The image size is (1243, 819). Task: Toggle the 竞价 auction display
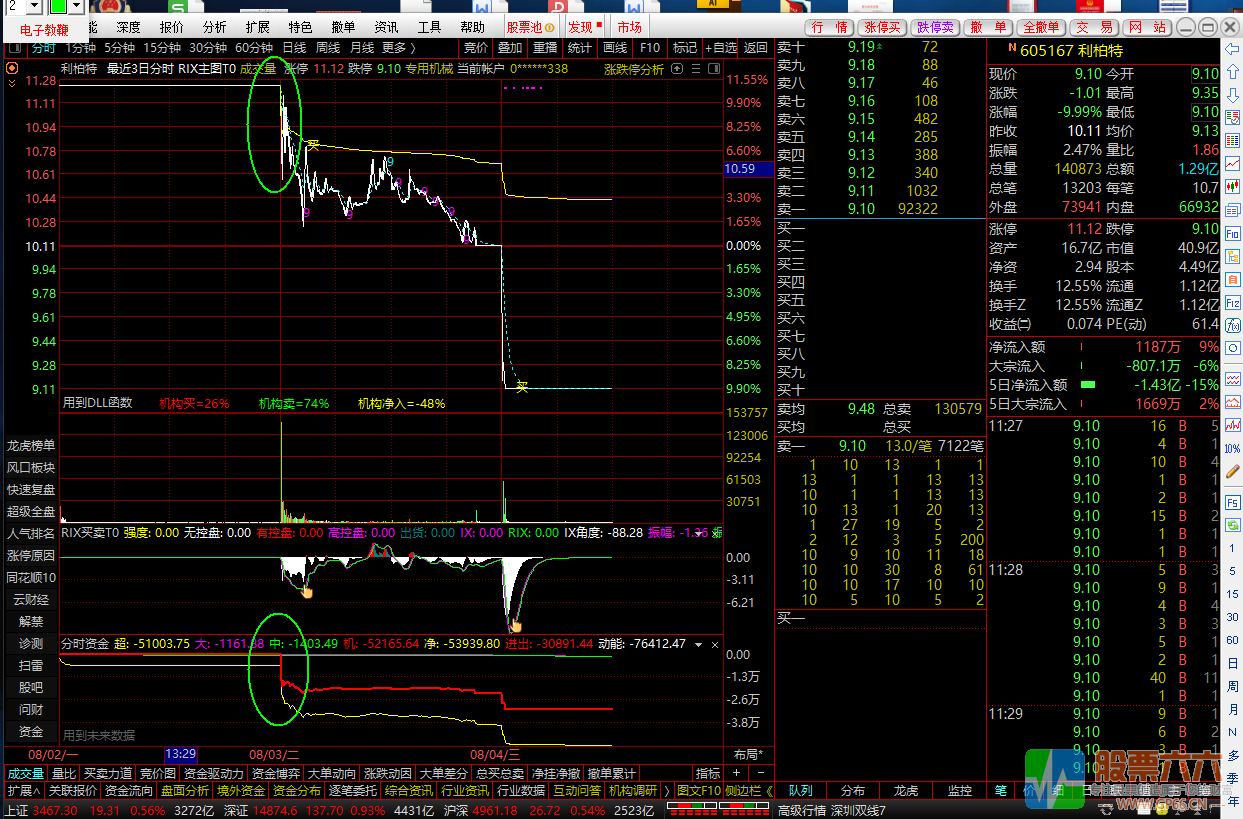(x=476, y=47)
